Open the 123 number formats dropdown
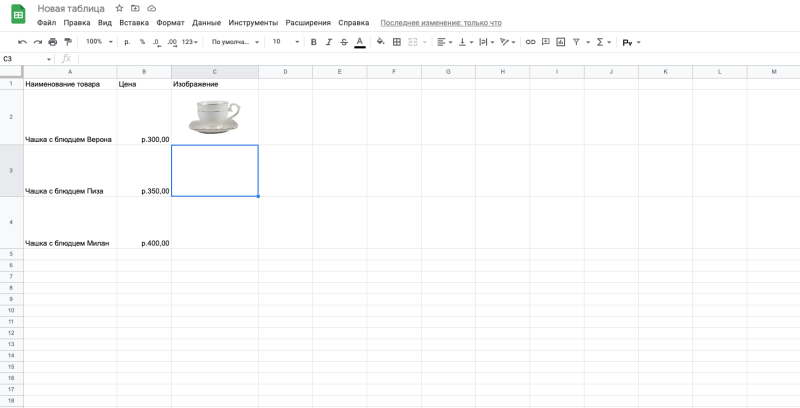The image size is (800, 408). pos(189,42)
